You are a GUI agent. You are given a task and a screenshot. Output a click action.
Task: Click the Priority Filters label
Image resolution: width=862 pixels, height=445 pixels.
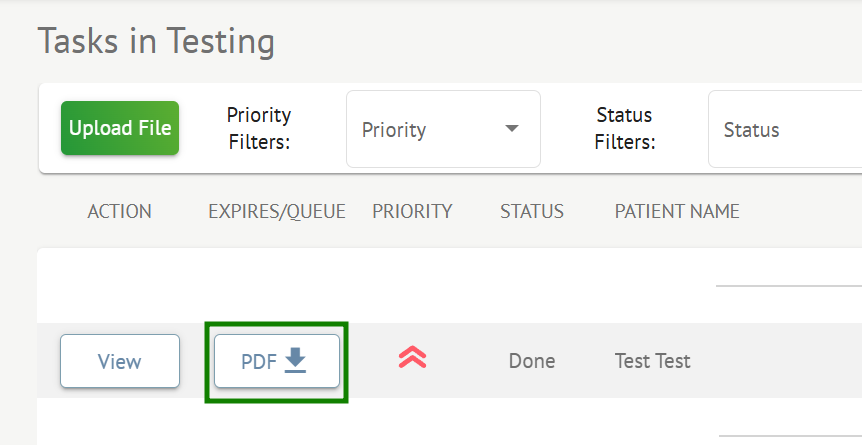[x=259, y=129]
